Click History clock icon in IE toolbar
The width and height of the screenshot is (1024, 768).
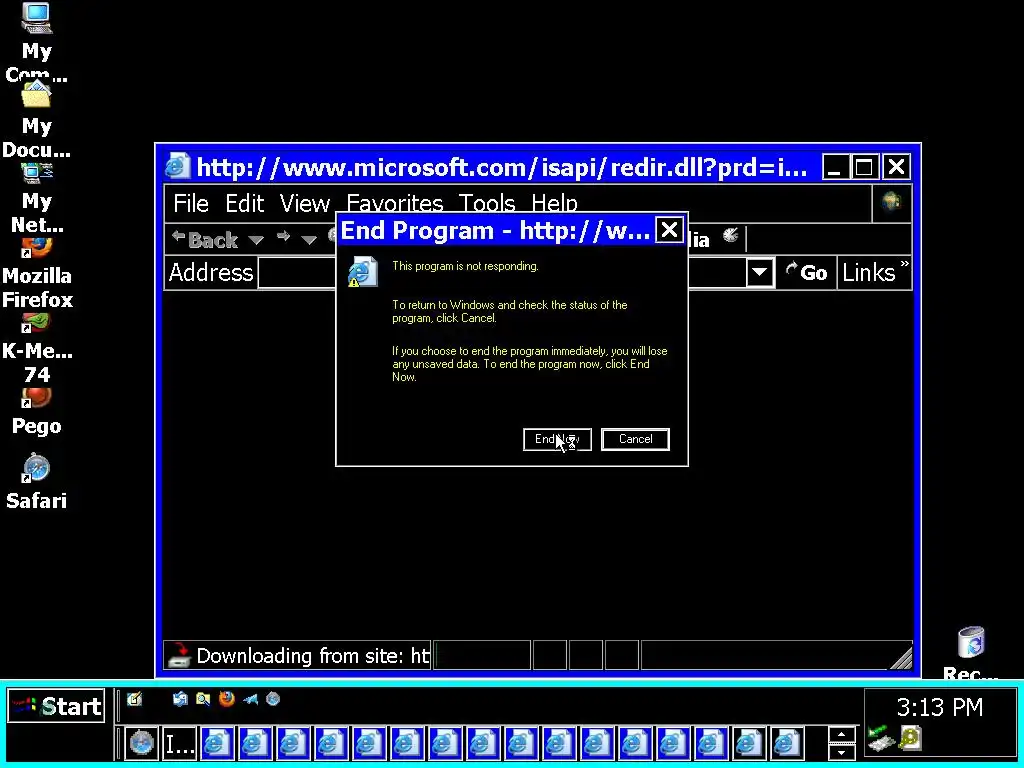tap(731, 236)
